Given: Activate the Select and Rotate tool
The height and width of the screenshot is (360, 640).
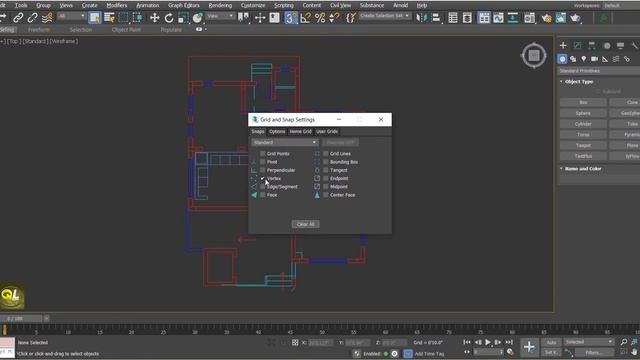Looking at the screenshot, I should [x=169, y=18].
